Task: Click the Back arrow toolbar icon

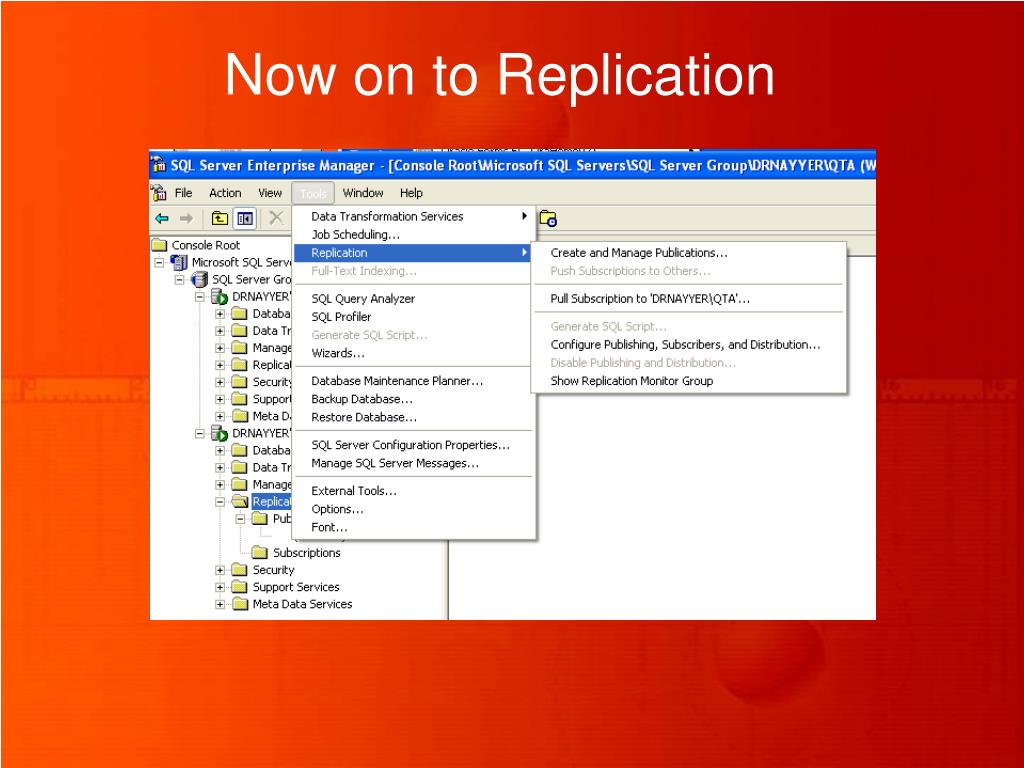Action: (x=161, y=218)
